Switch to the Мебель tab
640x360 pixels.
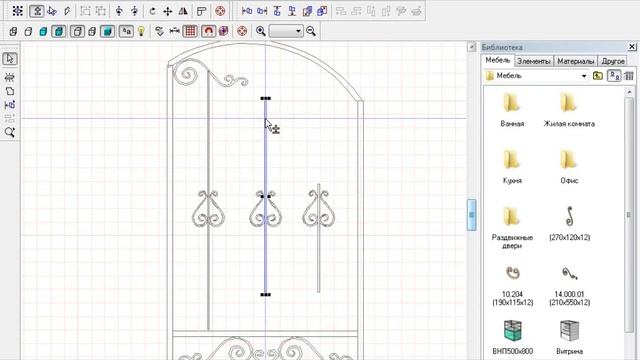[x=498, y=60]
